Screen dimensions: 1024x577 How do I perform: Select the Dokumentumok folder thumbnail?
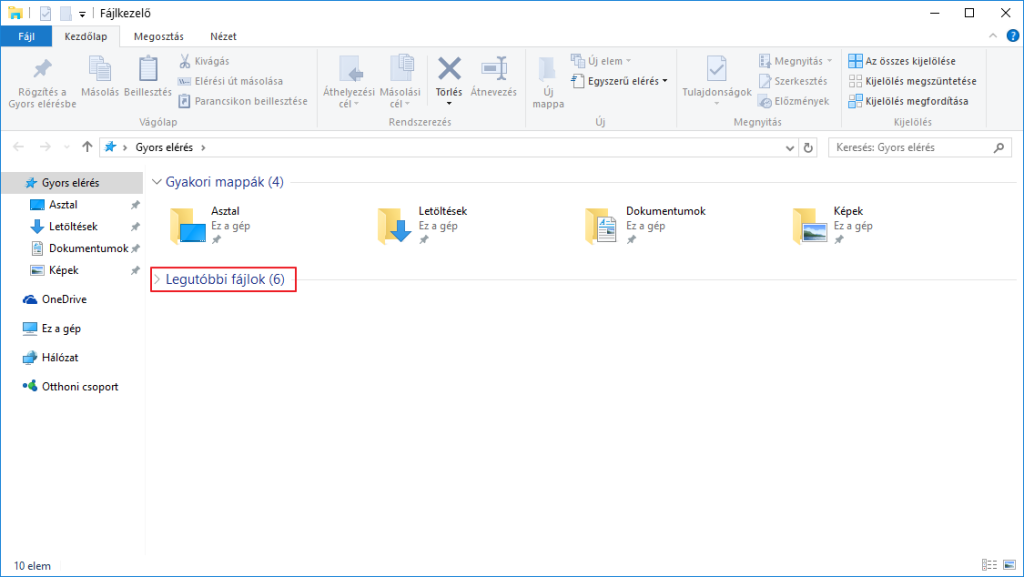(x=601, y=226)
